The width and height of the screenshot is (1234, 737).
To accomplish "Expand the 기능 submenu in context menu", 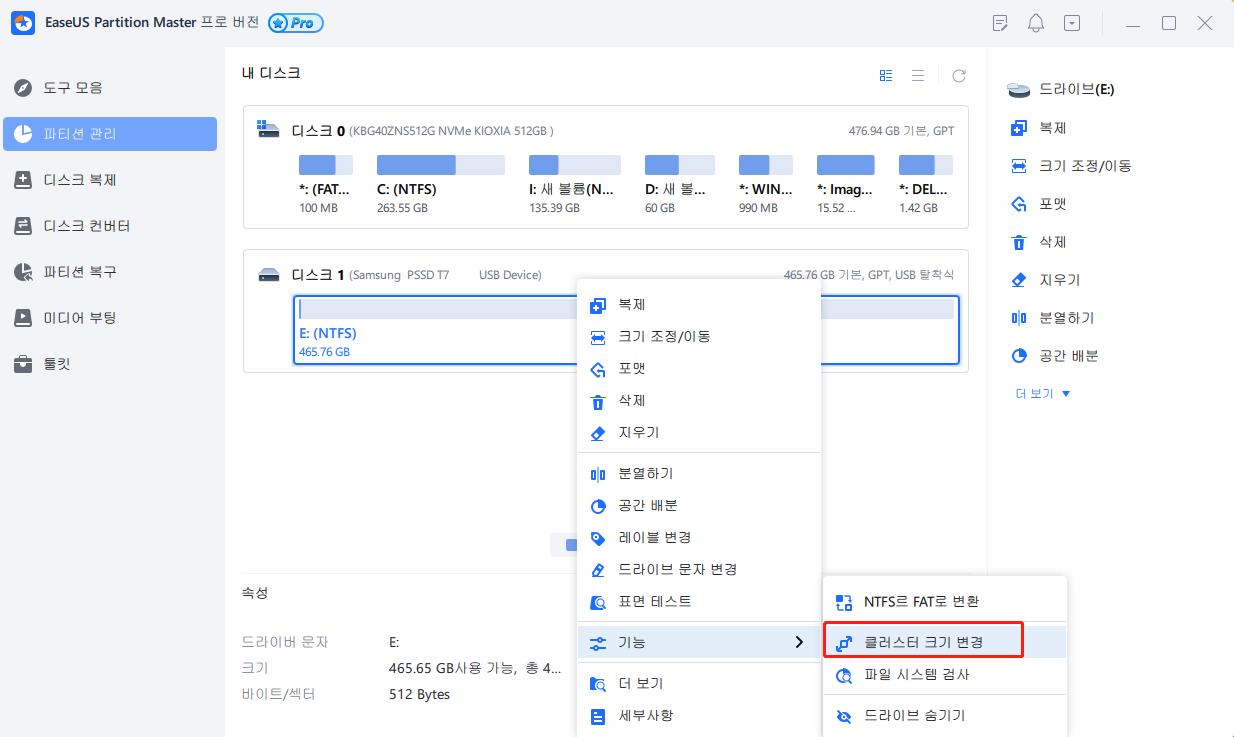I will point(640,643).
